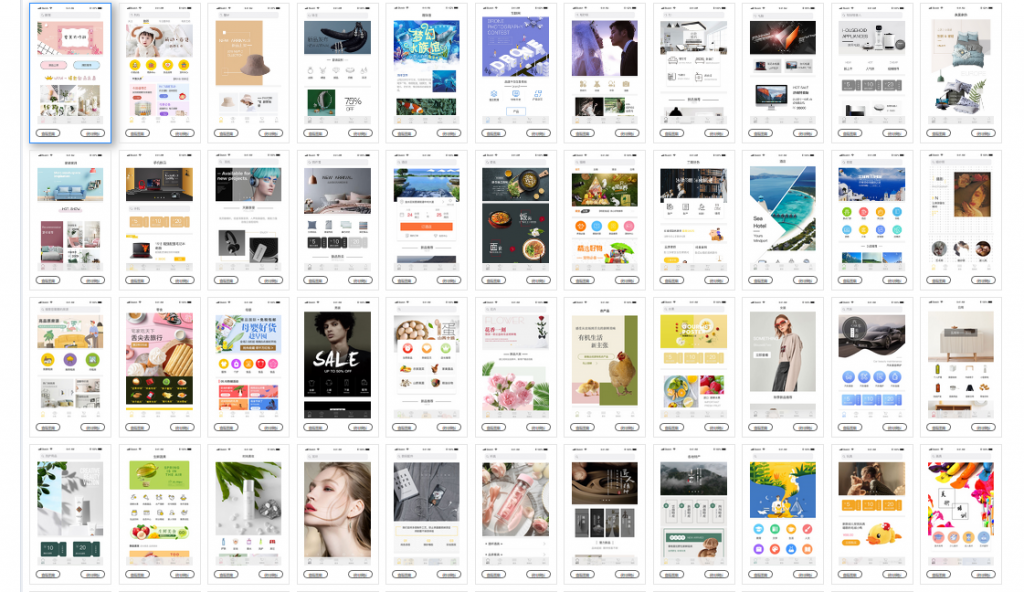Click the red round icon in mother-baby goods template
The image size is (1024, 592).
click(263, 362)
